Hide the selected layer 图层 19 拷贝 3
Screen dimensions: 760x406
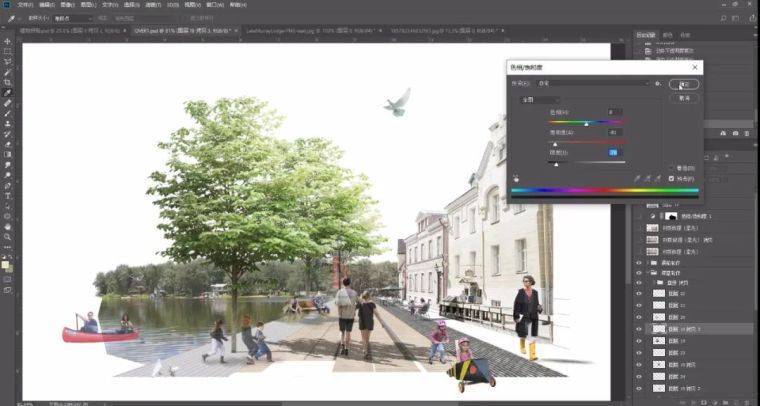[639, 329]
